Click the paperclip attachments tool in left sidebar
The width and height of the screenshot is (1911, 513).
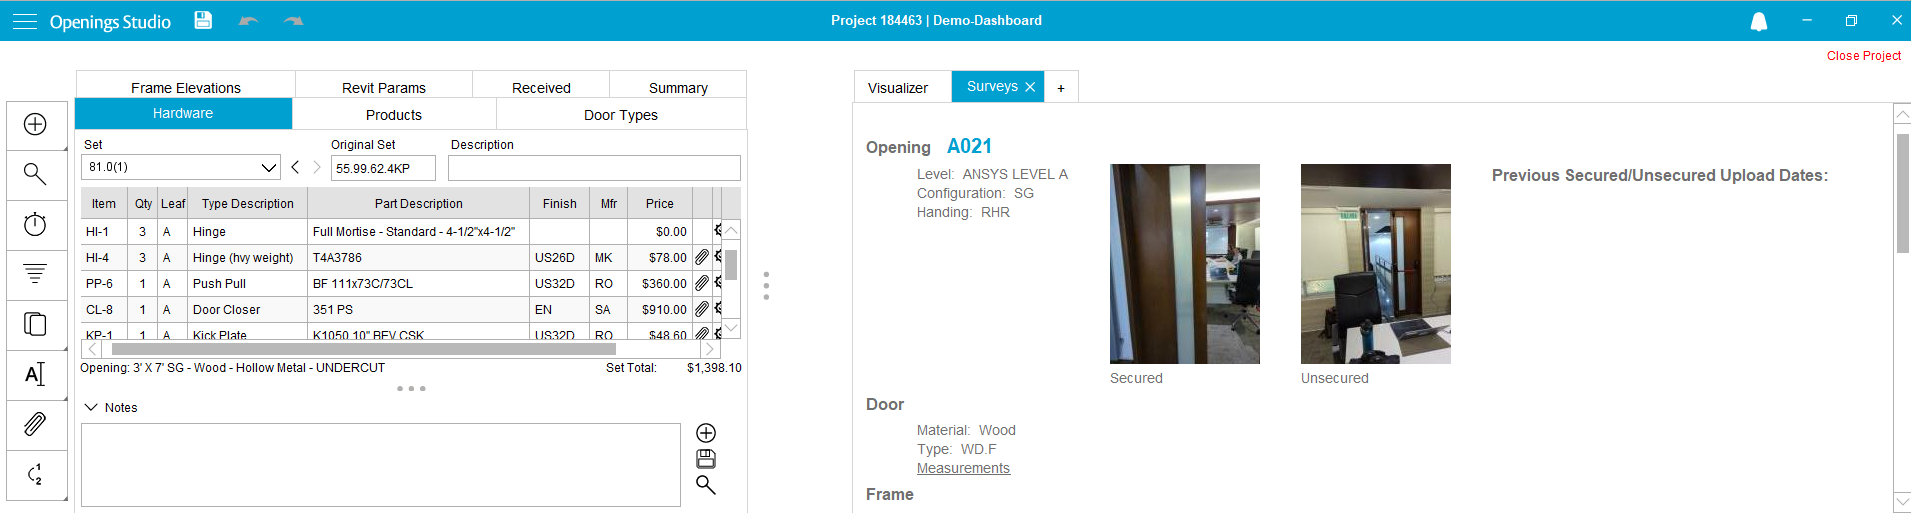(35, 424)
